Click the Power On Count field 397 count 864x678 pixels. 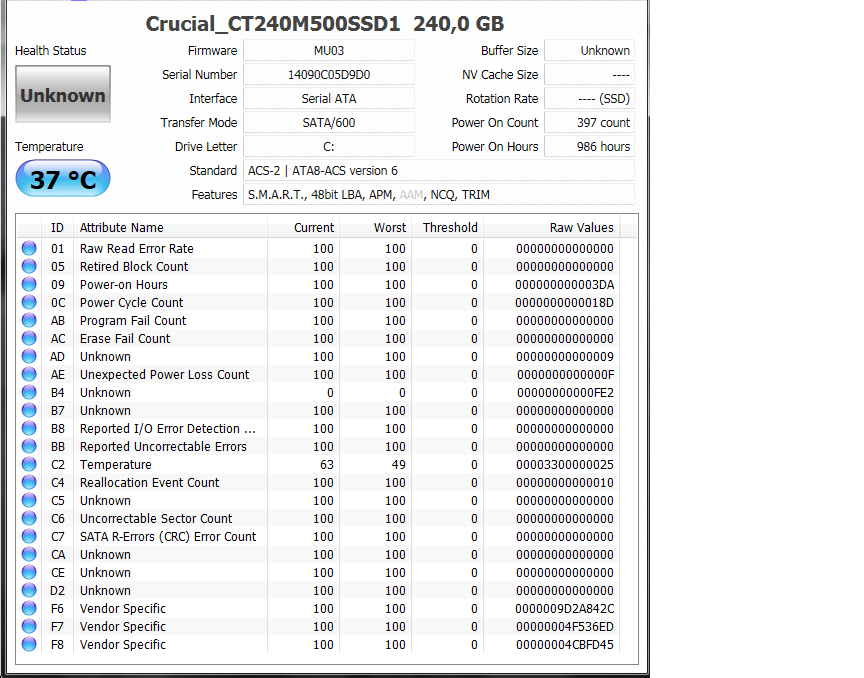point(590,122)
